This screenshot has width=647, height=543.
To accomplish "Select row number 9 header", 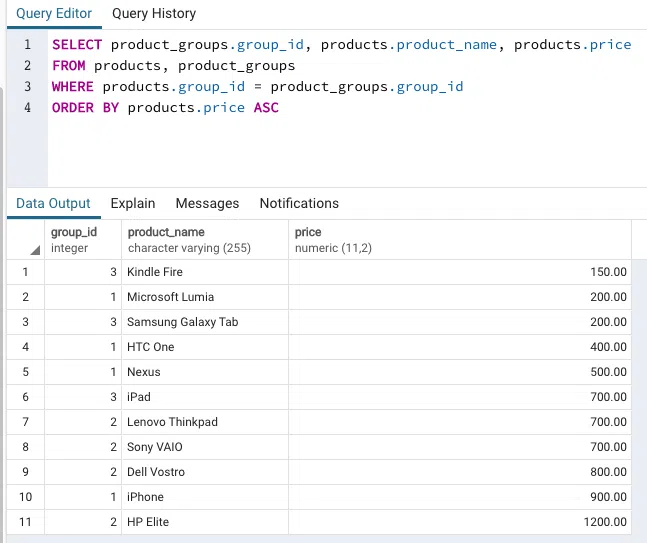I will pos(26,472).
